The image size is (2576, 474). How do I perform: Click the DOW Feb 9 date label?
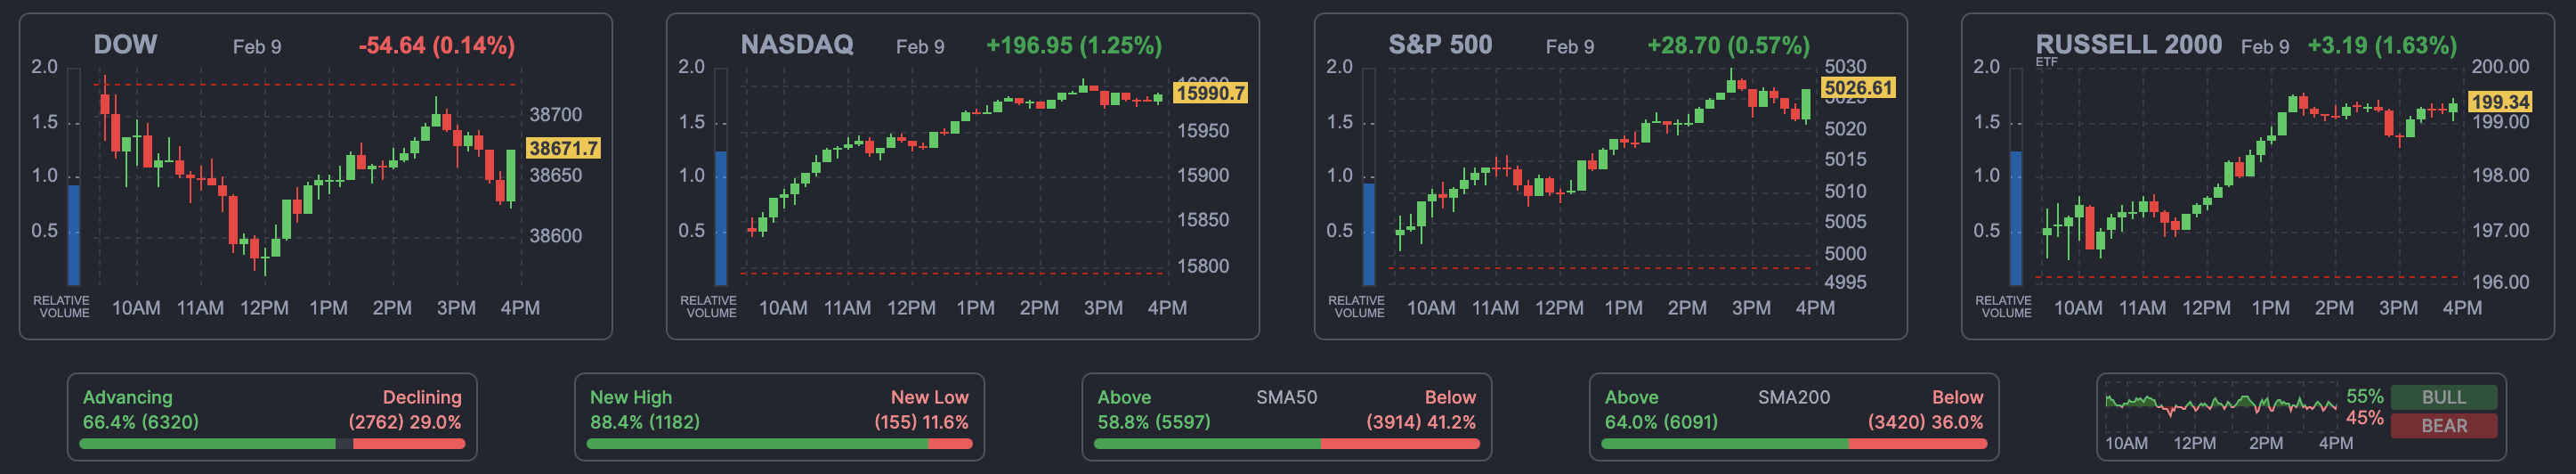click(257, 47)
